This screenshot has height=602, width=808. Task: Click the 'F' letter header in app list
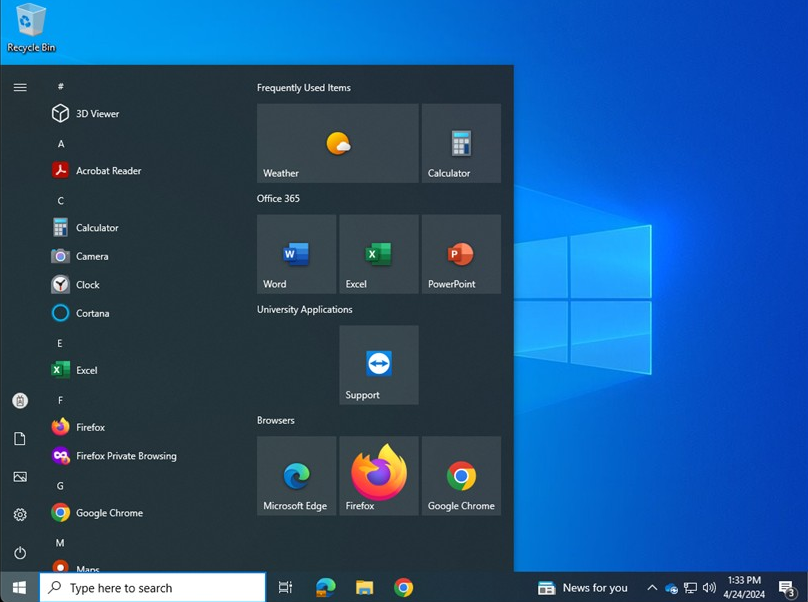(60, 400)
